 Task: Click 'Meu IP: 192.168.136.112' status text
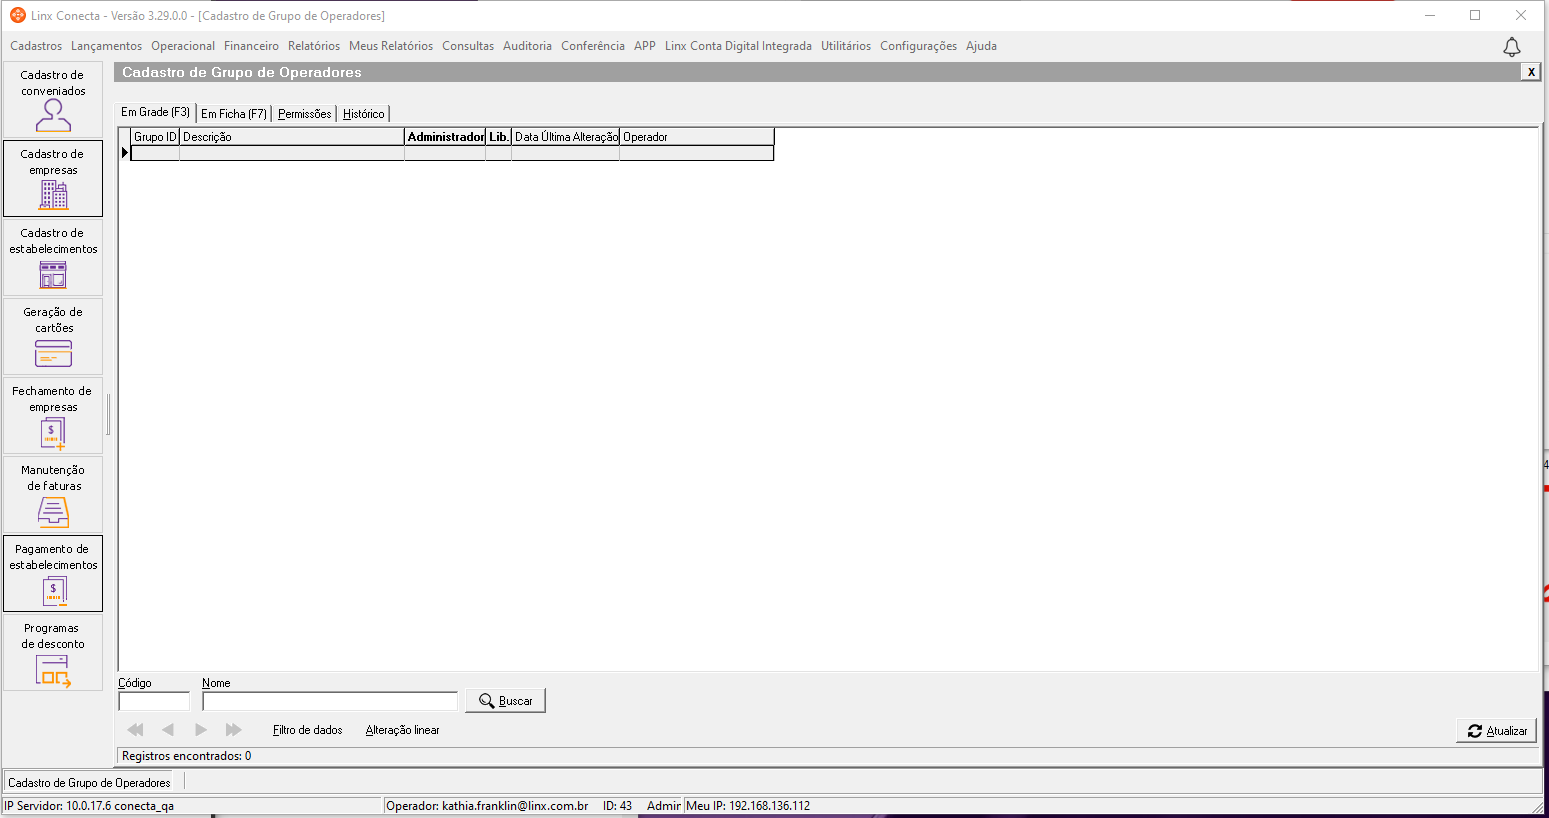pyautogui.click(x=748, y=806)
